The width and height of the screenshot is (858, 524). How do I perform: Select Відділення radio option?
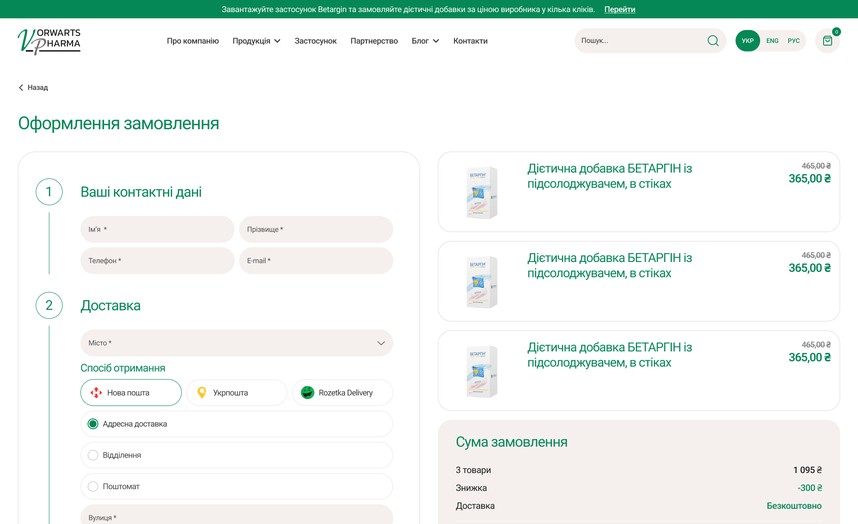[93, 455]
